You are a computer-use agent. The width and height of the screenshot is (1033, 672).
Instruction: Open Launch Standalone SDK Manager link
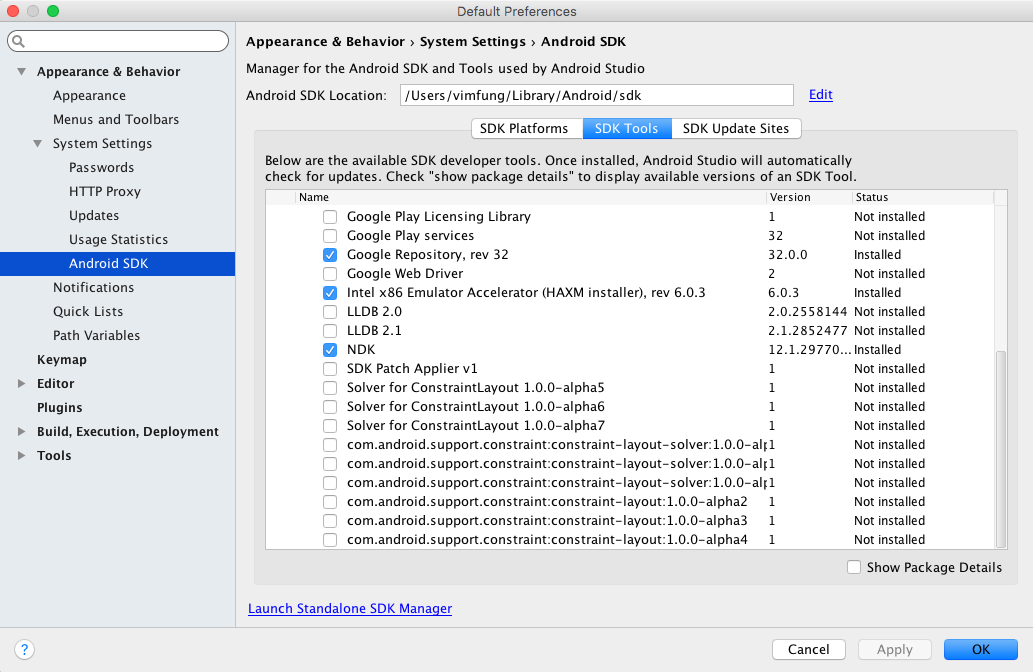click(349, 608)
